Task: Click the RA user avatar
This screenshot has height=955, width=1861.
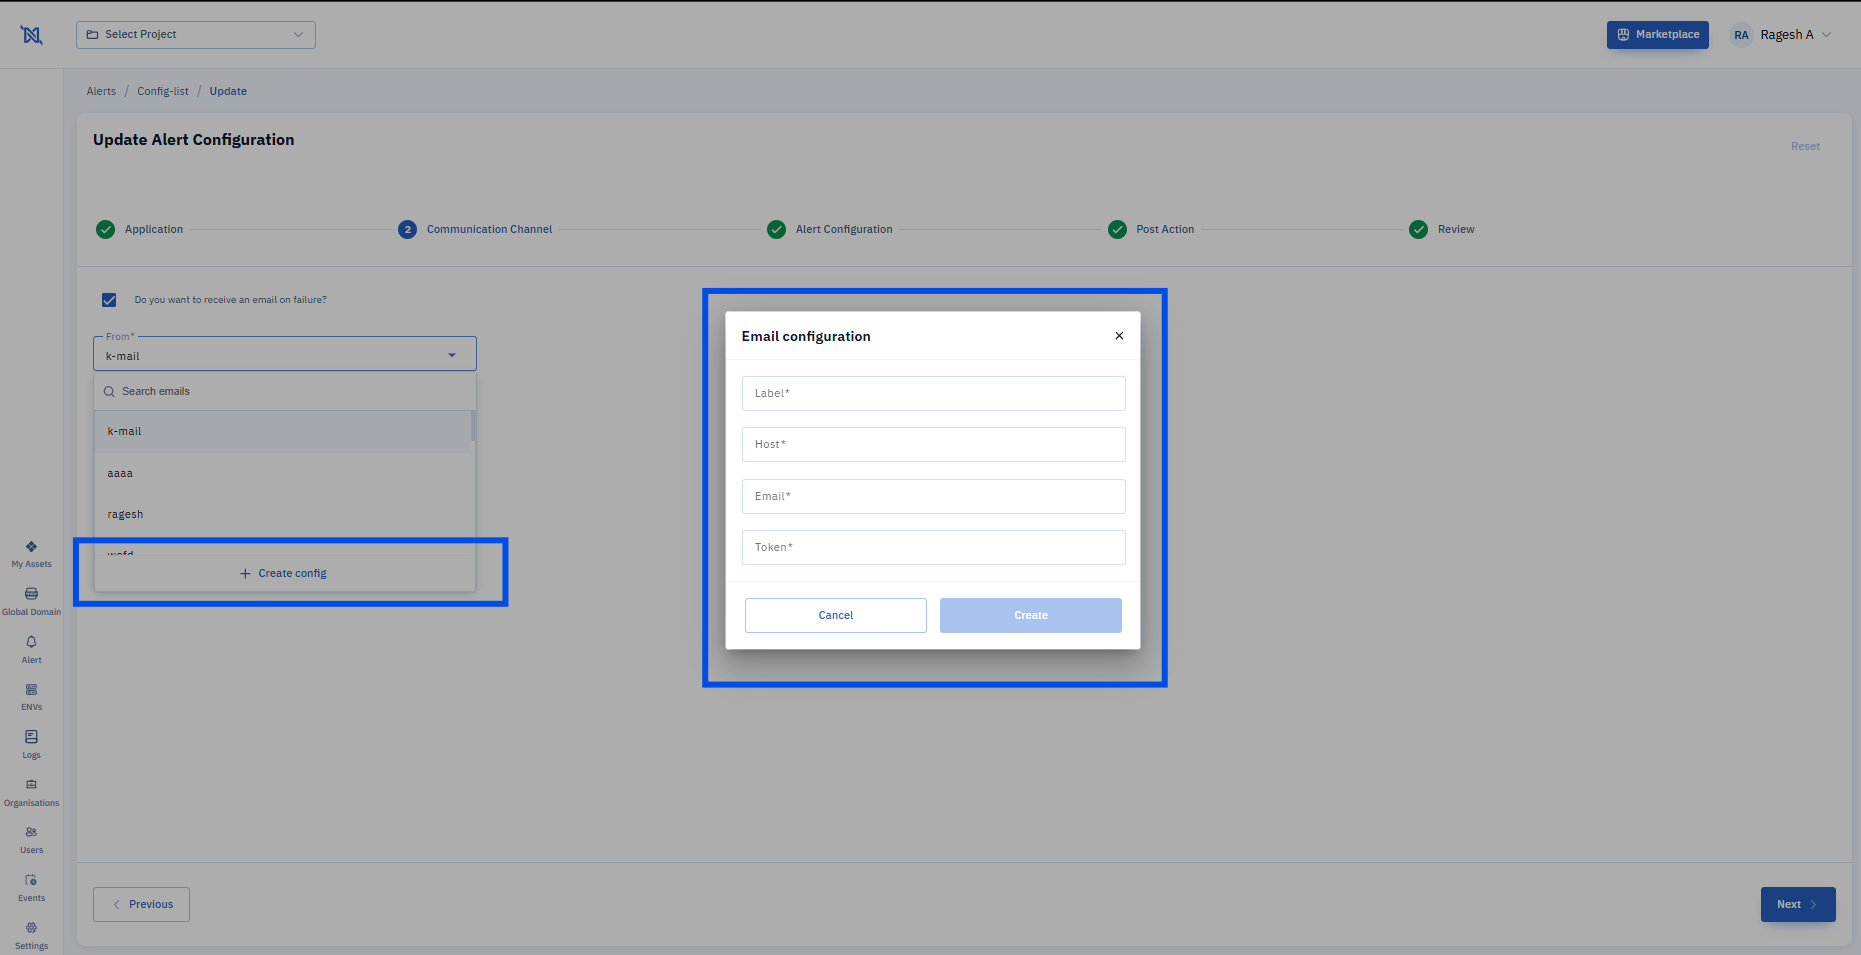Action: click(x=1741, y=35)
